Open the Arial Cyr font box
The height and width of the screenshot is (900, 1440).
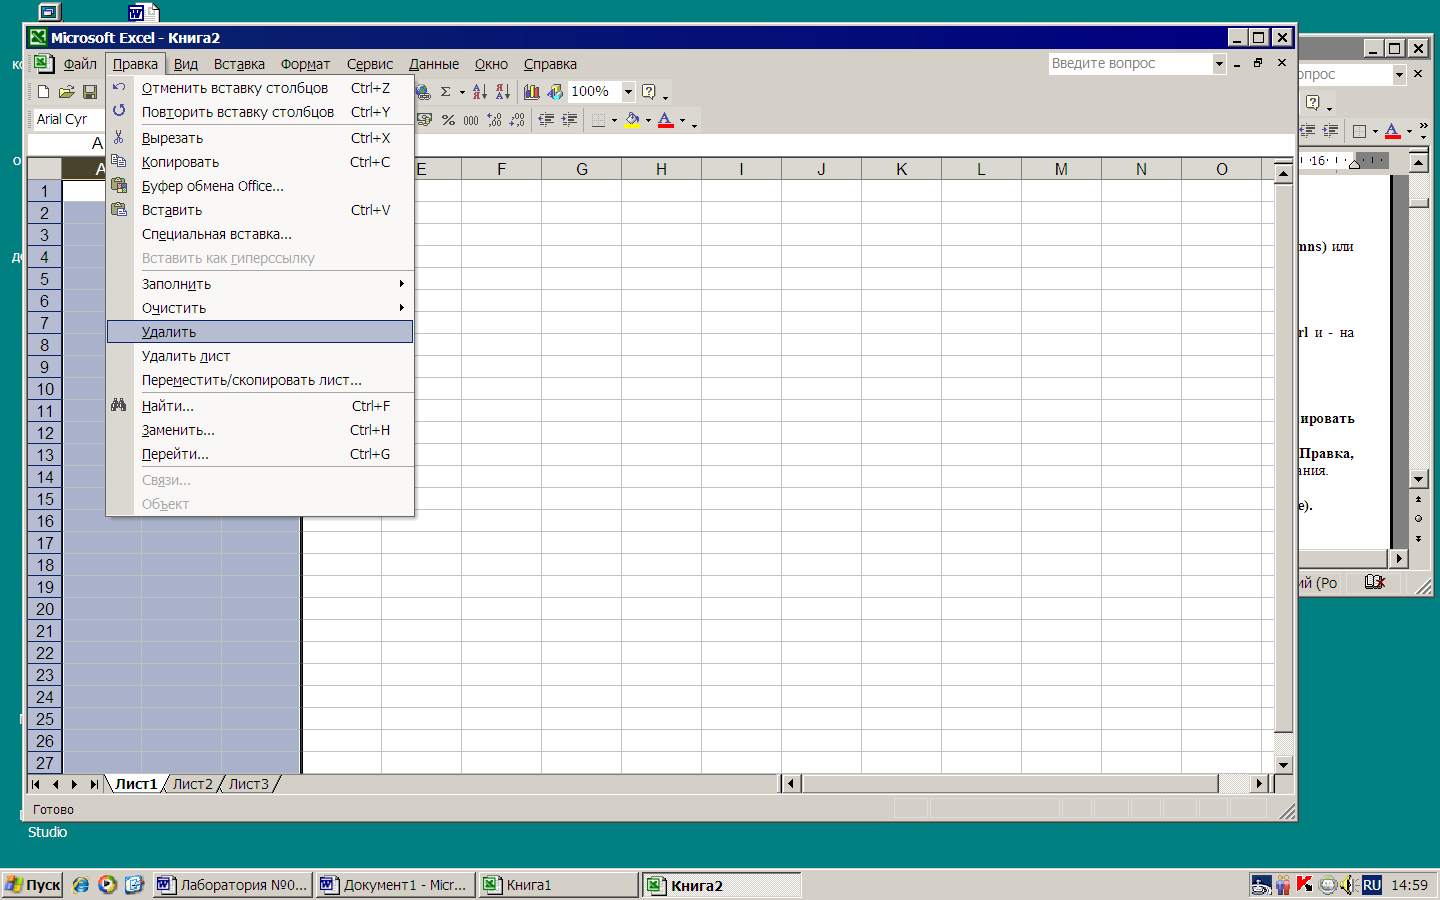coord(69,119)
